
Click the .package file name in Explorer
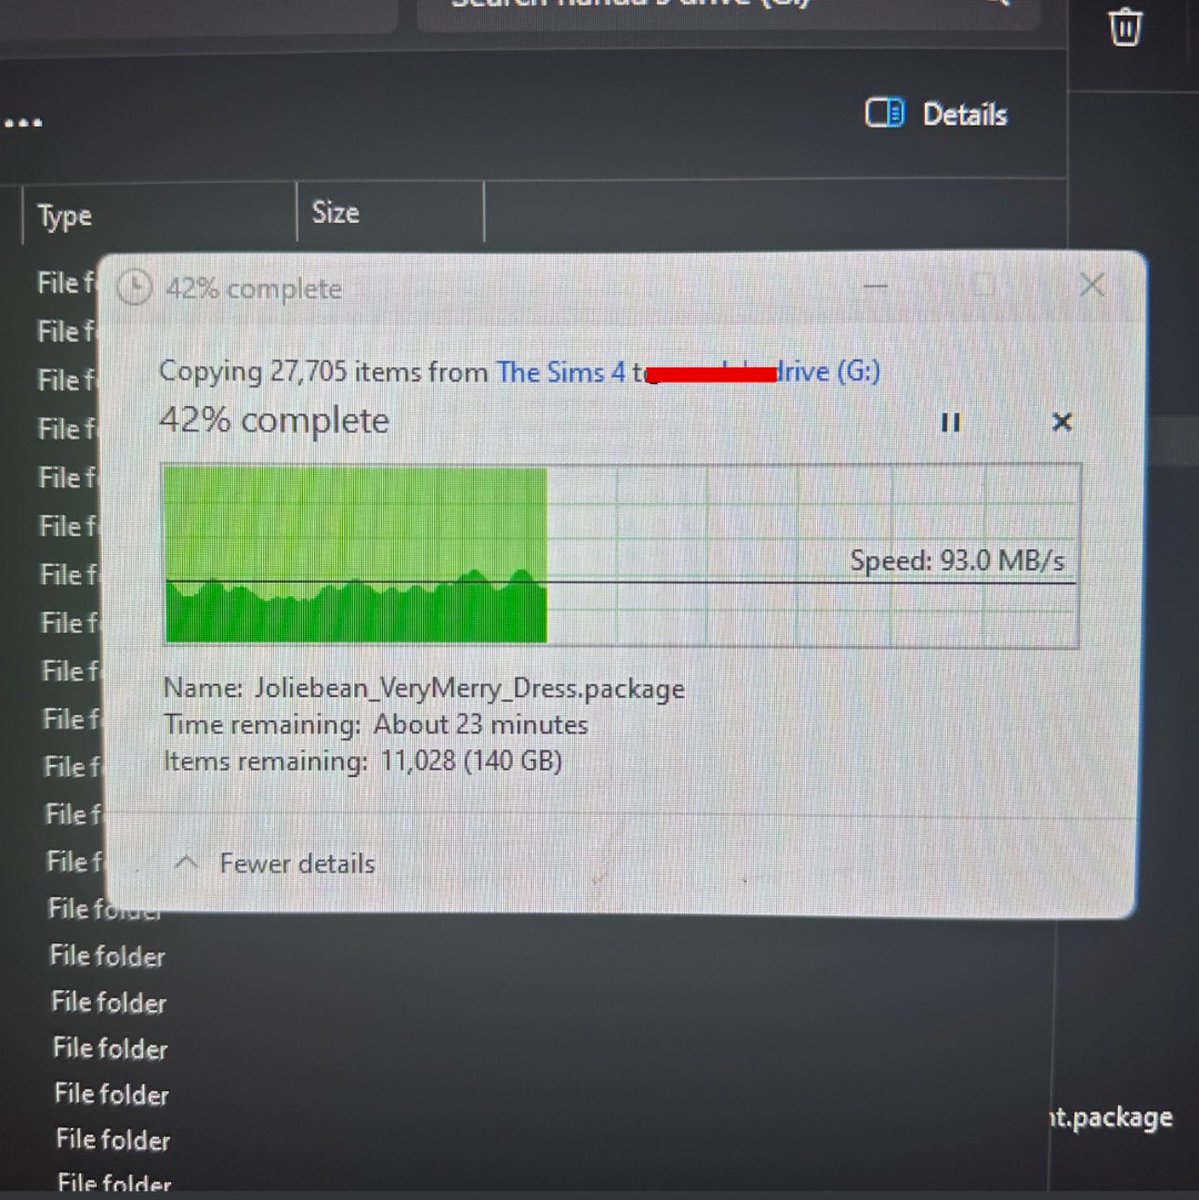tap(1110, 1117)
